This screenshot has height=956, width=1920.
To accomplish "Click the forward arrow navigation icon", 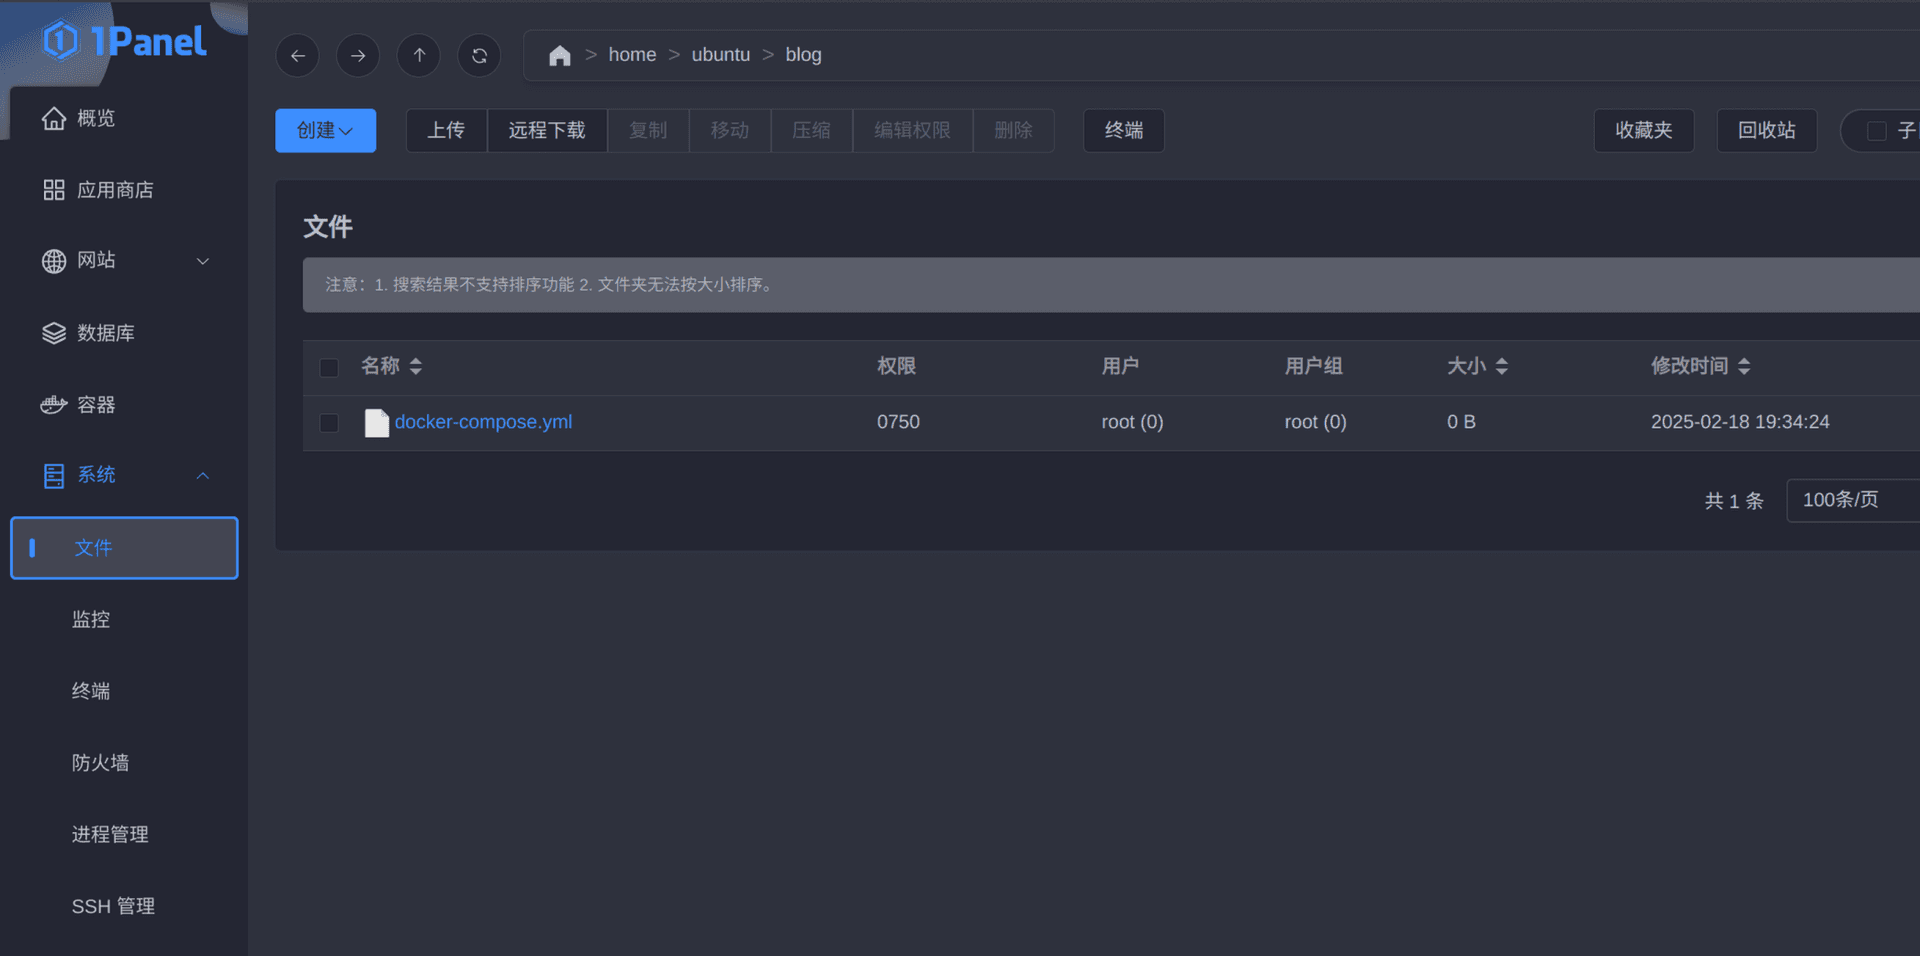I will click(x=358, y=56).
